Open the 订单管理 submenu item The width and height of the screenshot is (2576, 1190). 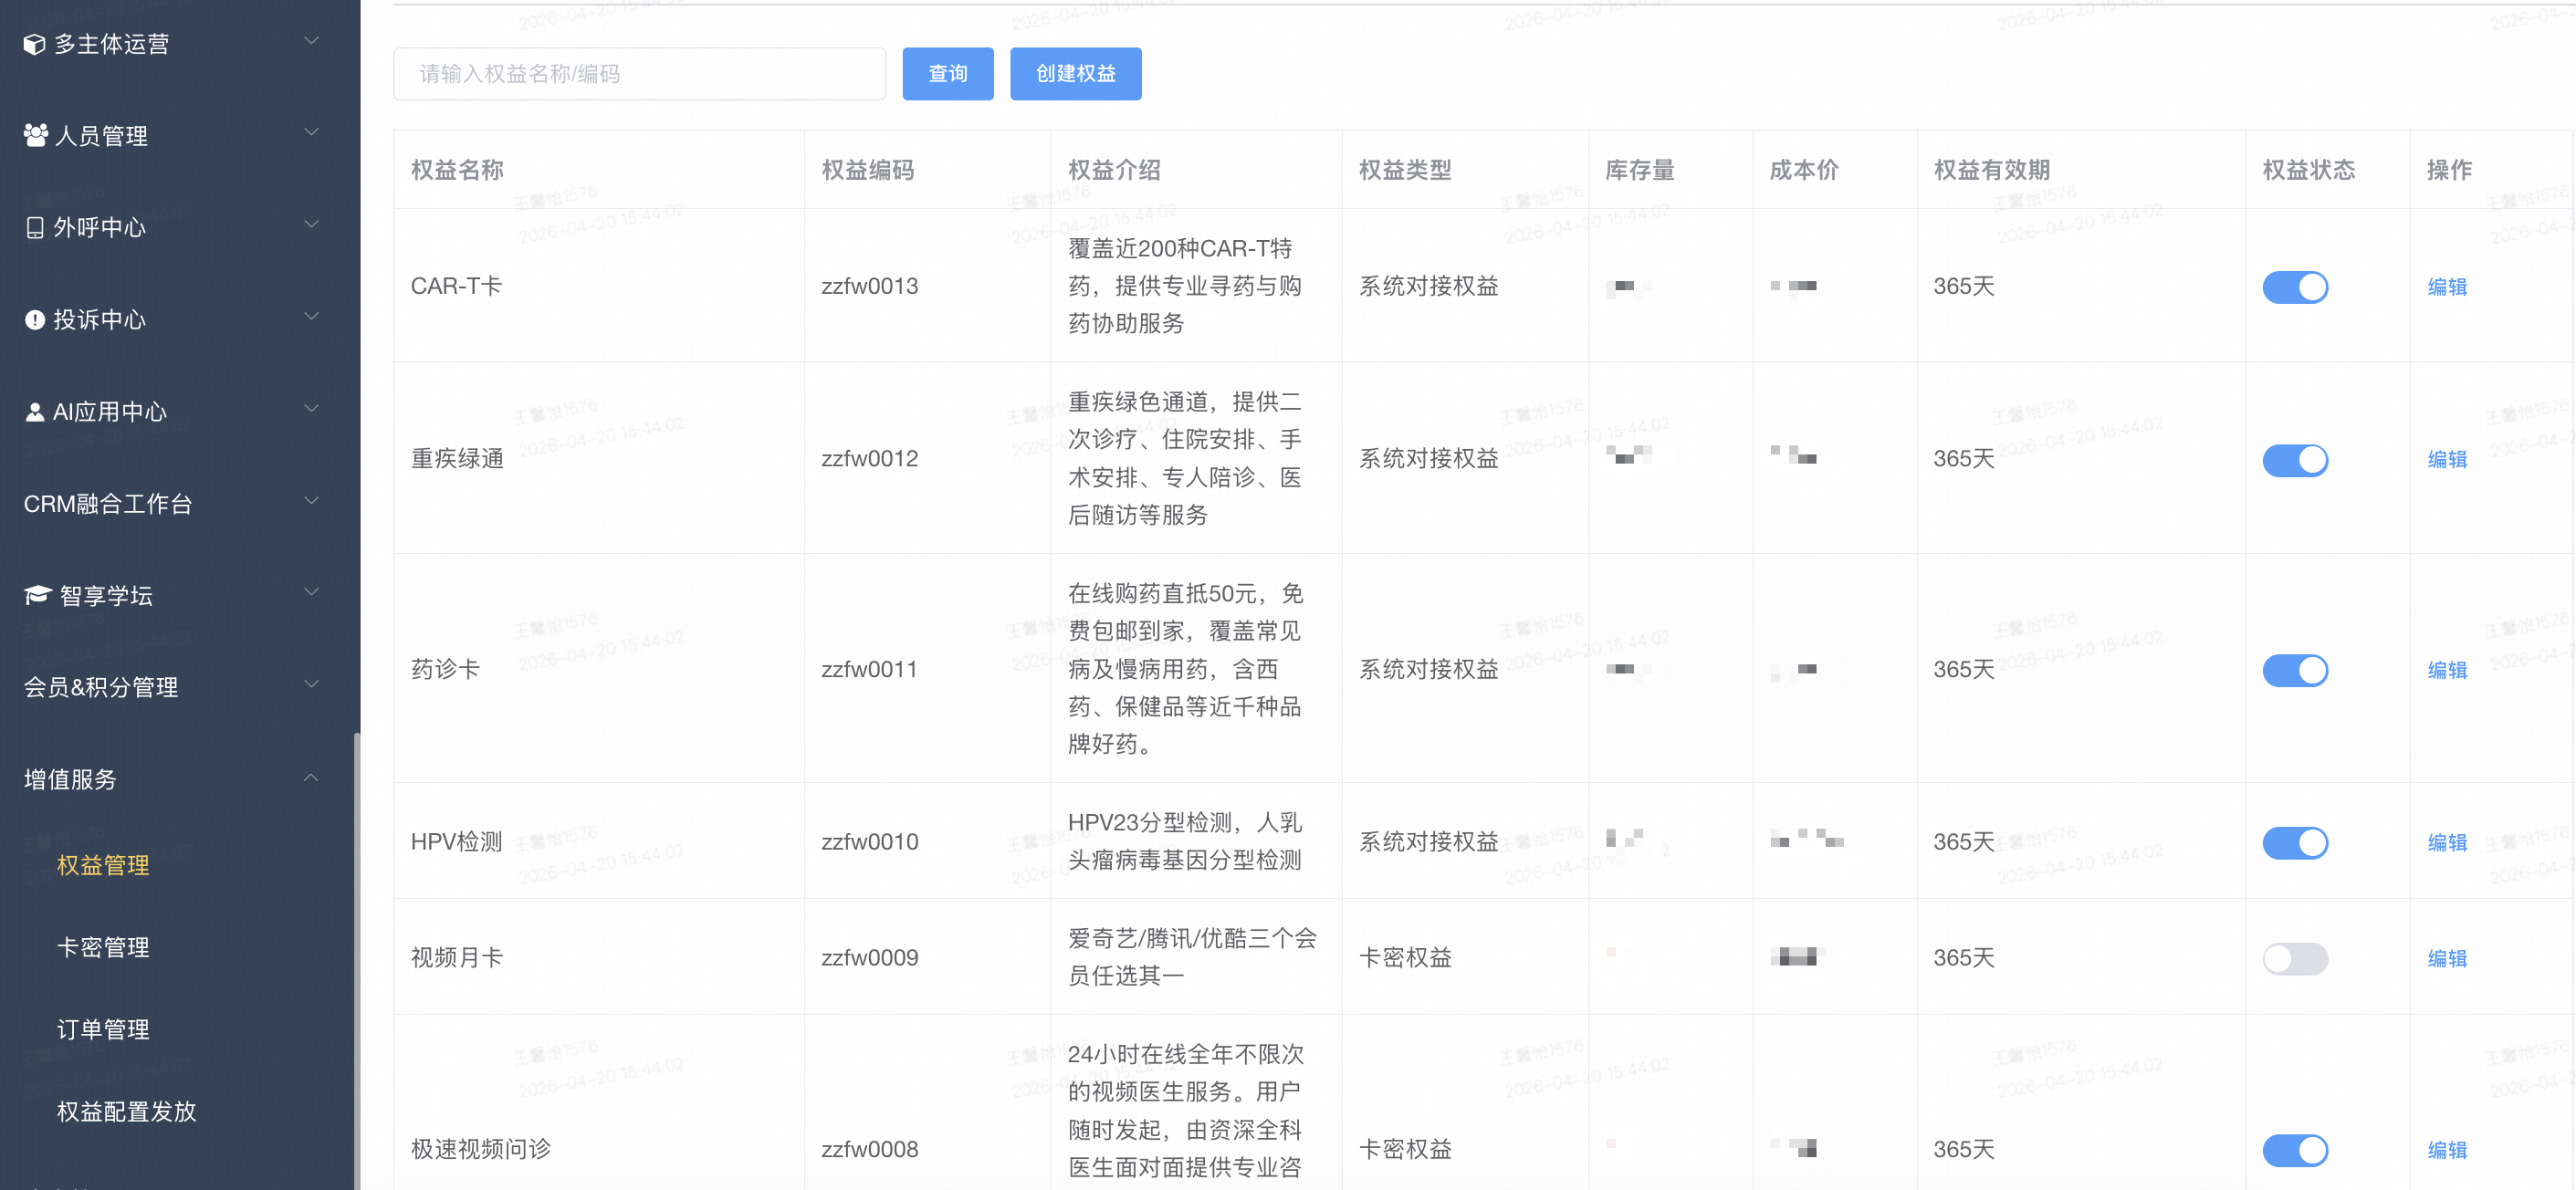[103, 1029]
